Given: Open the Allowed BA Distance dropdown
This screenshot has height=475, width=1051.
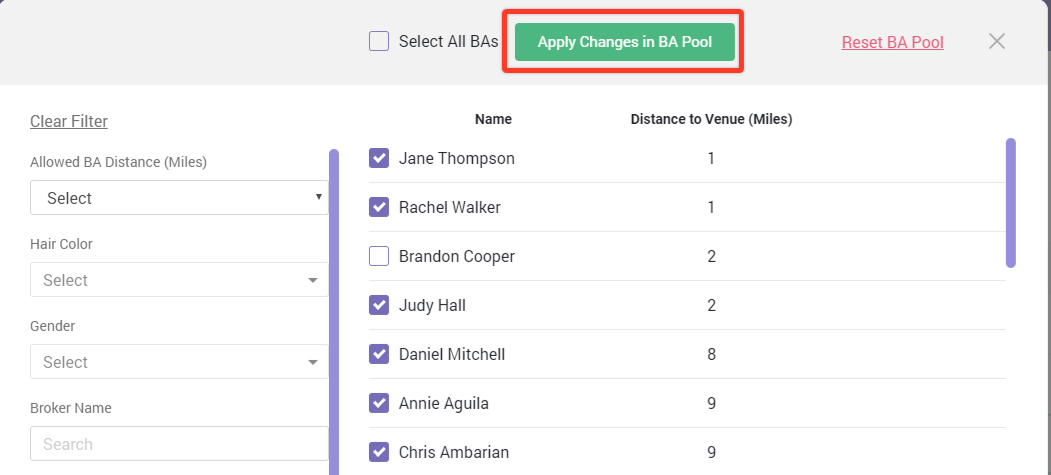Looking at the screenshot, I should [179, 198].
